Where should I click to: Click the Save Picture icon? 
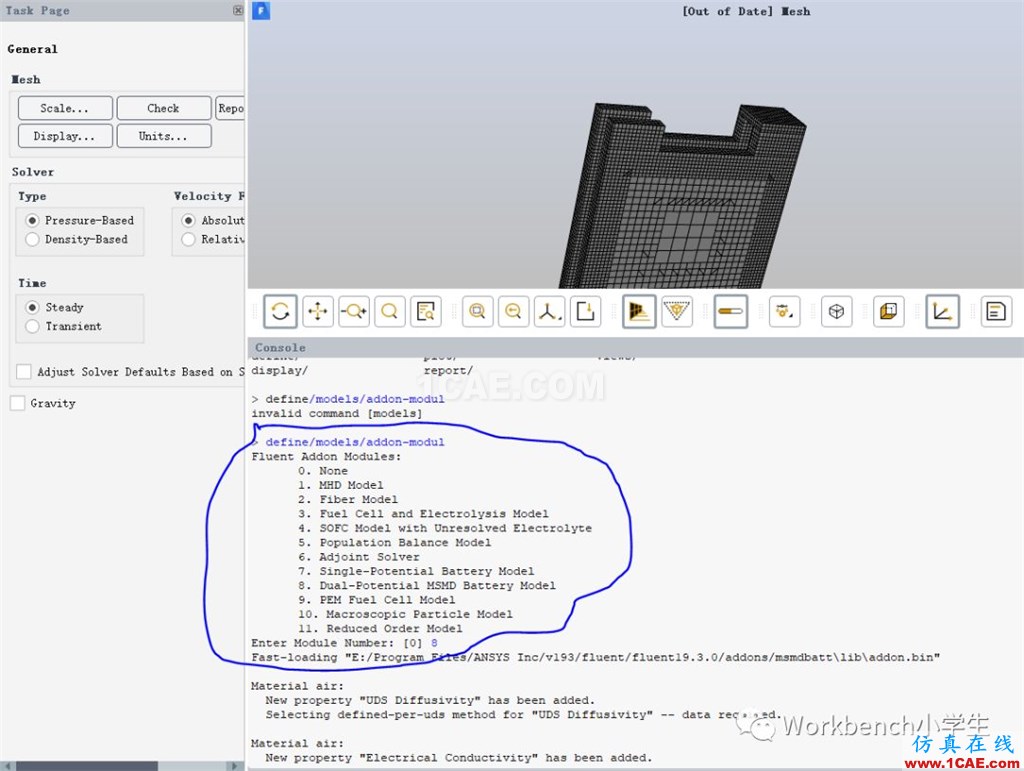coord(585,311)
